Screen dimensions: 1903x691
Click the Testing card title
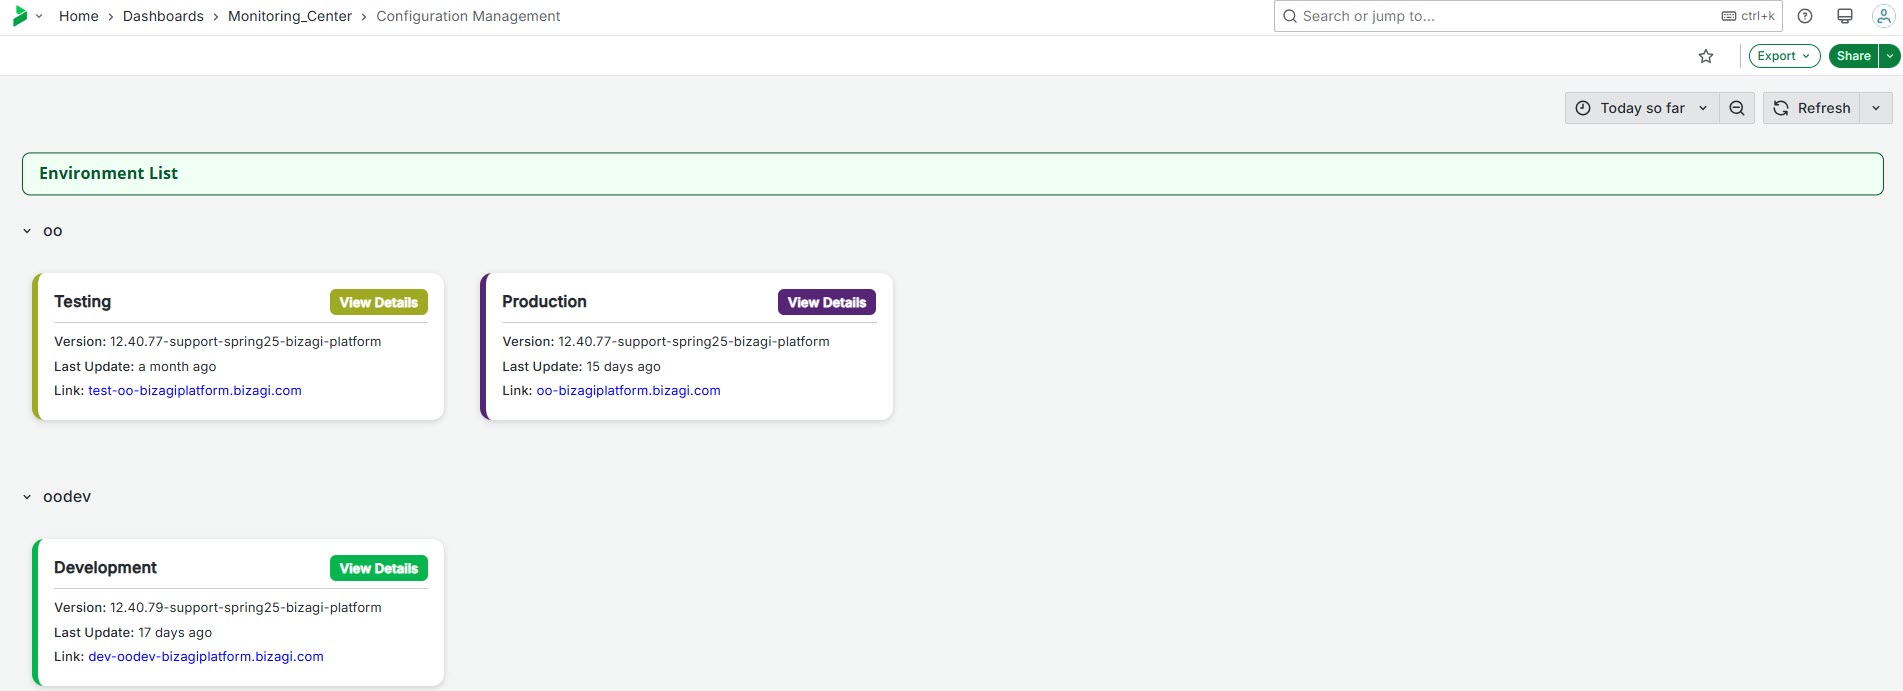tap(82, 302)
